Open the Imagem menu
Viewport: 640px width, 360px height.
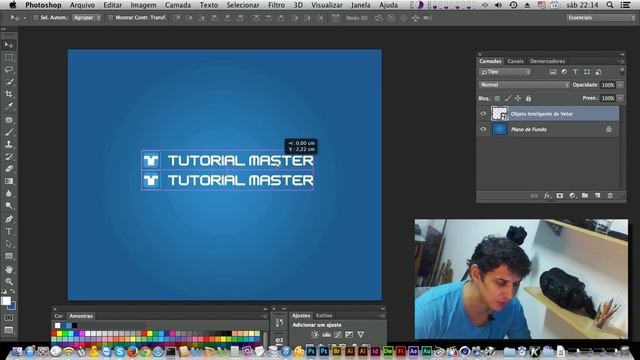pyautogui.click(x=143, y=5)
